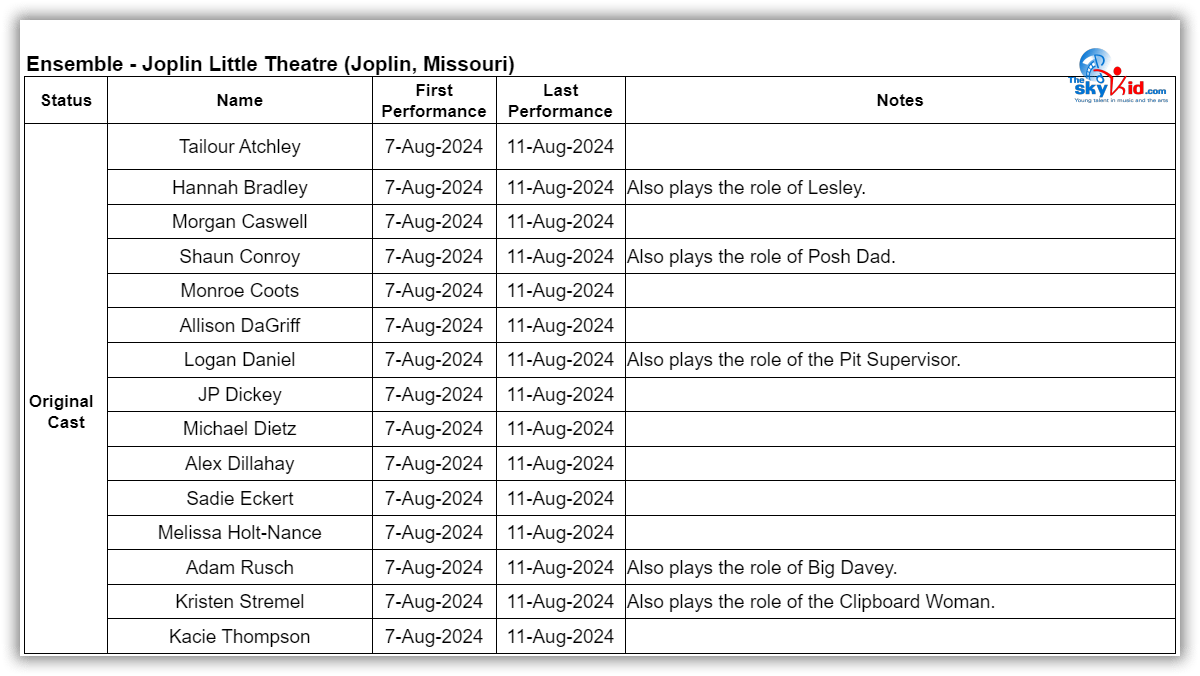Image resolution: width=1200 pixels, height=676 pixels.
Task: Click the Pit Supervisor role note
Action: [x=793, y=360]
